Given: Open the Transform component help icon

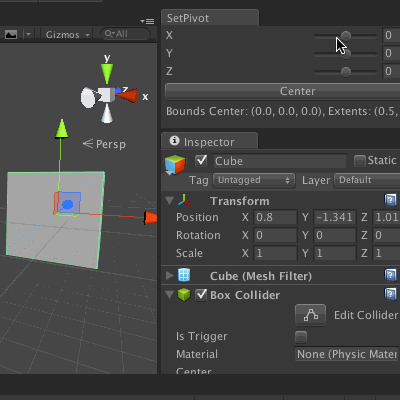Looking at the screenshot, I should coord(390,200).
